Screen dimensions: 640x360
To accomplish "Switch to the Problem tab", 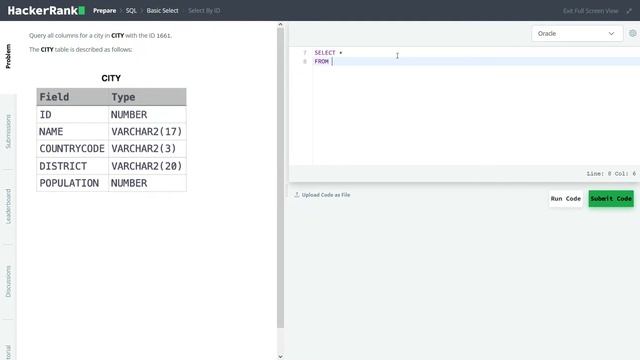I will click(x=8, y=56).
